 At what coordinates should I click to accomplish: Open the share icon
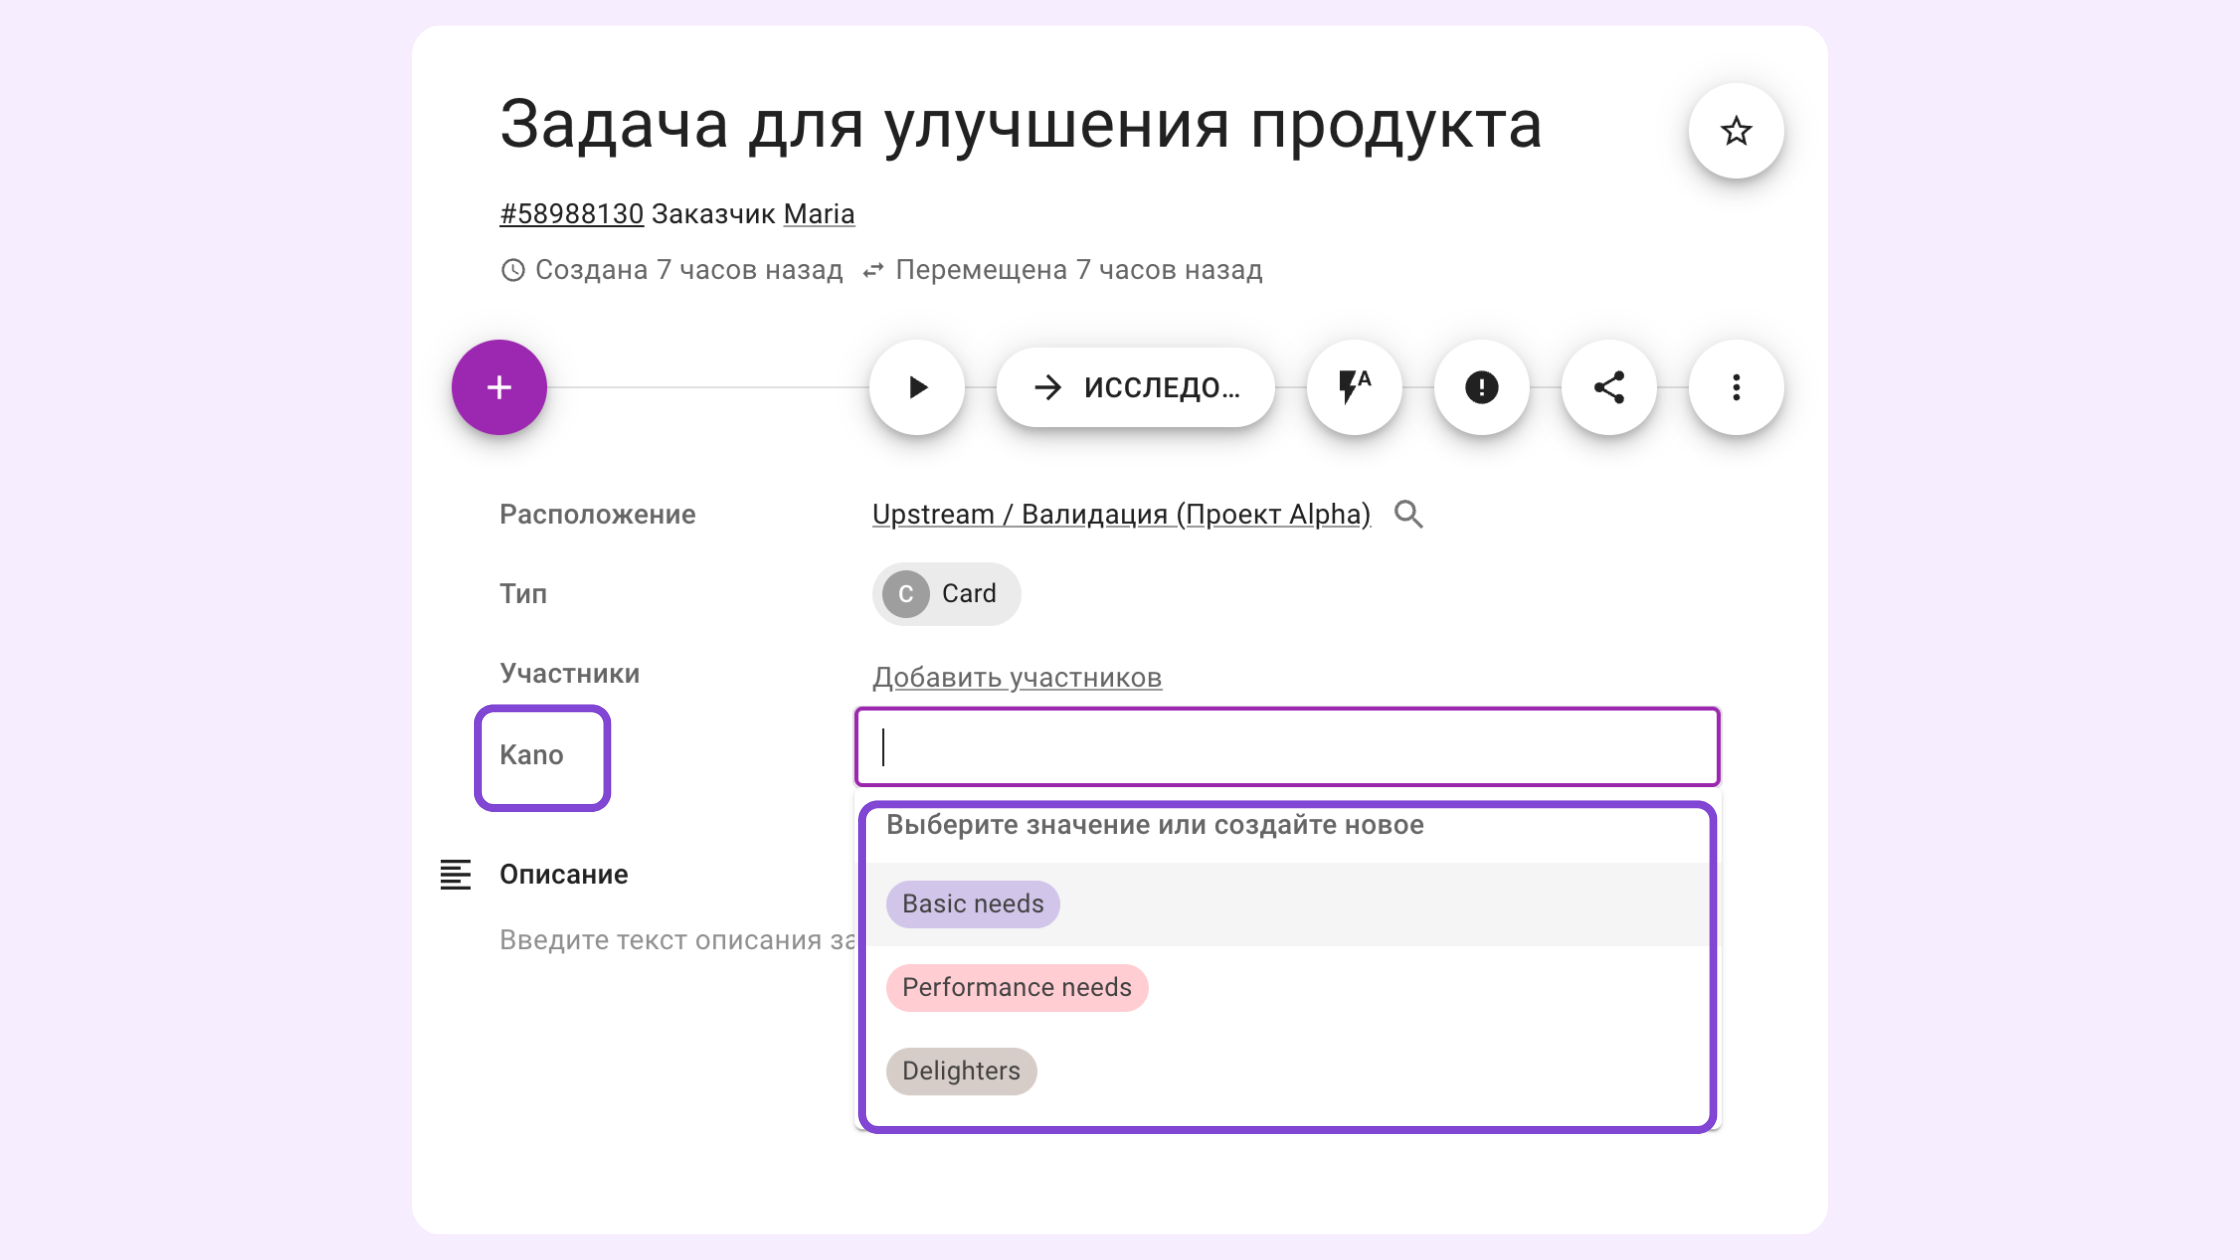pos(1608,387)
